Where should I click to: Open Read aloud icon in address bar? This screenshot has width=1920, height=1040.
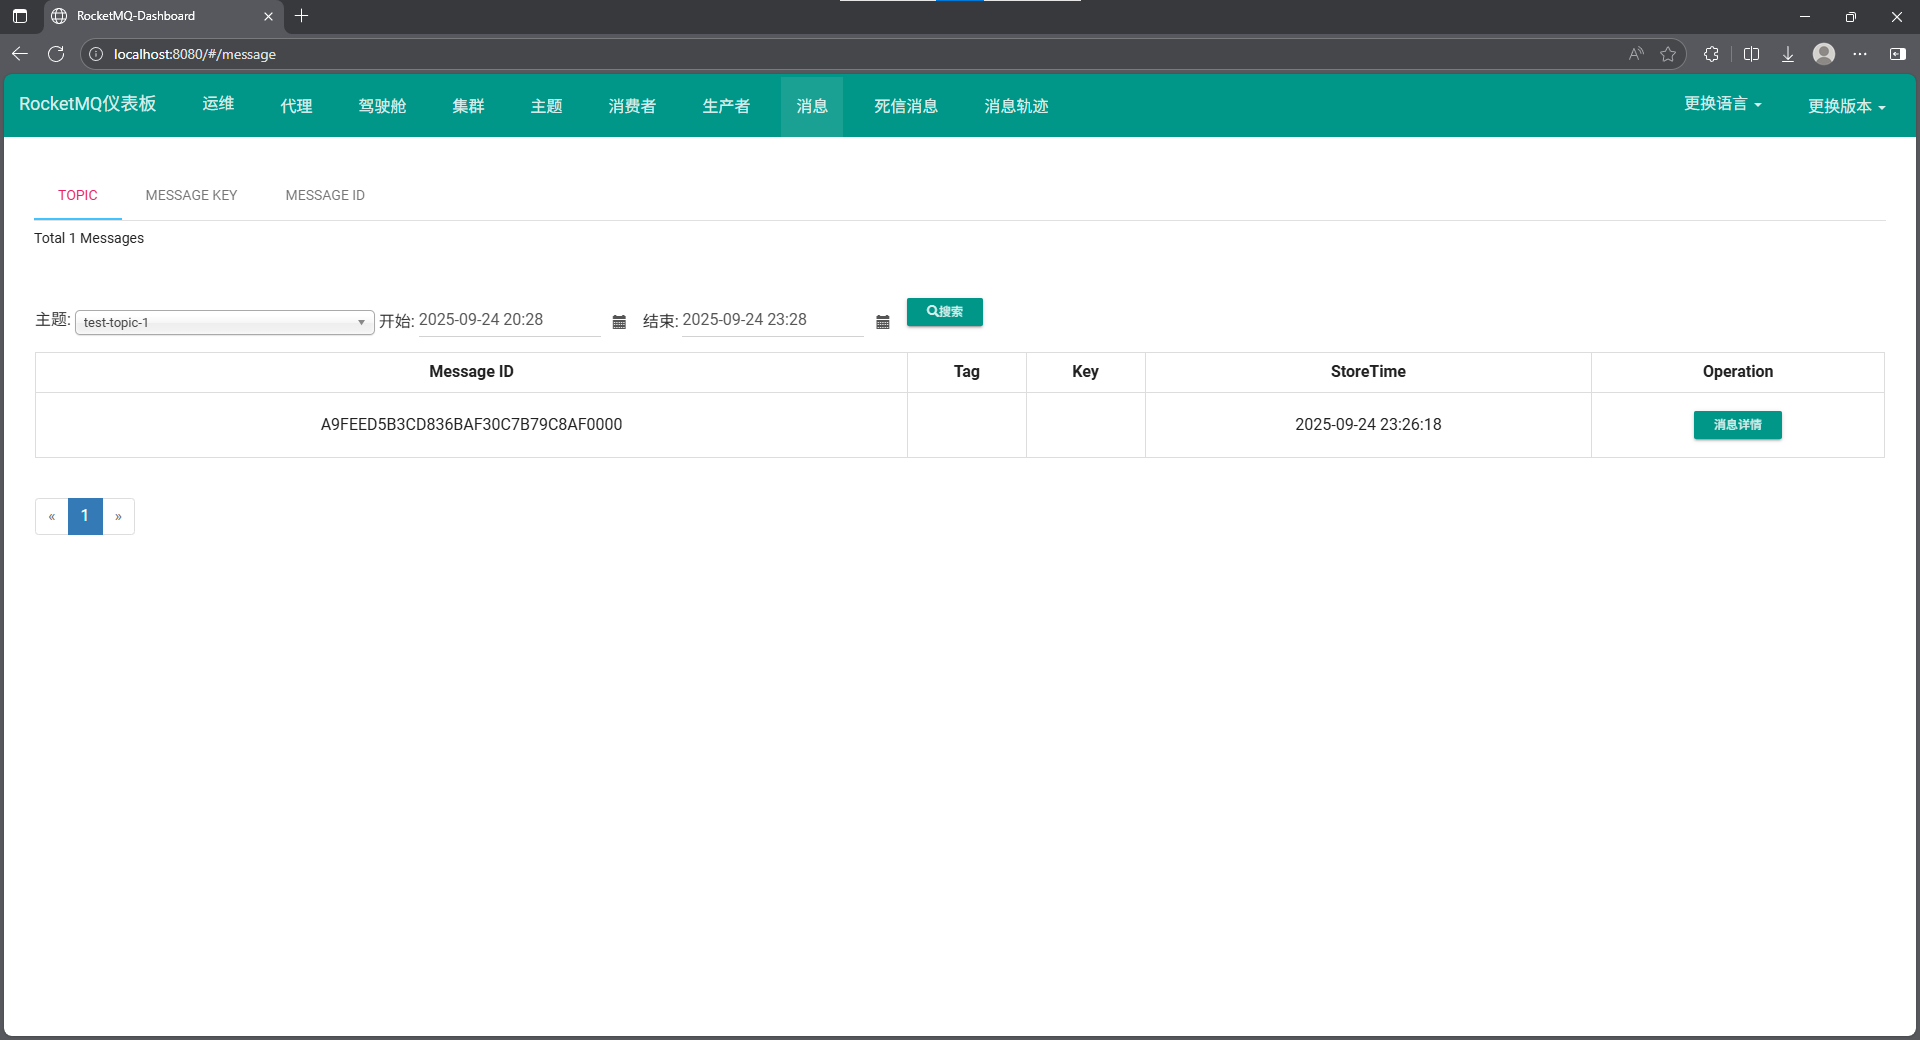pyautogui.click(x=1636, y=54)
